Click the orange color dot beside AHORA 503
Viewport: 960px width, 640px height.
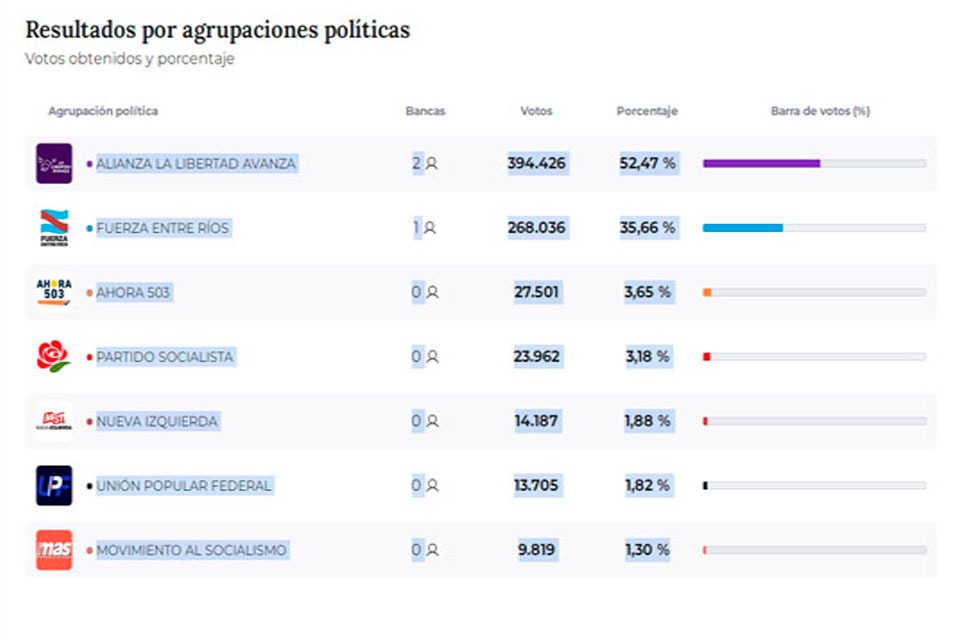[89, 293]
